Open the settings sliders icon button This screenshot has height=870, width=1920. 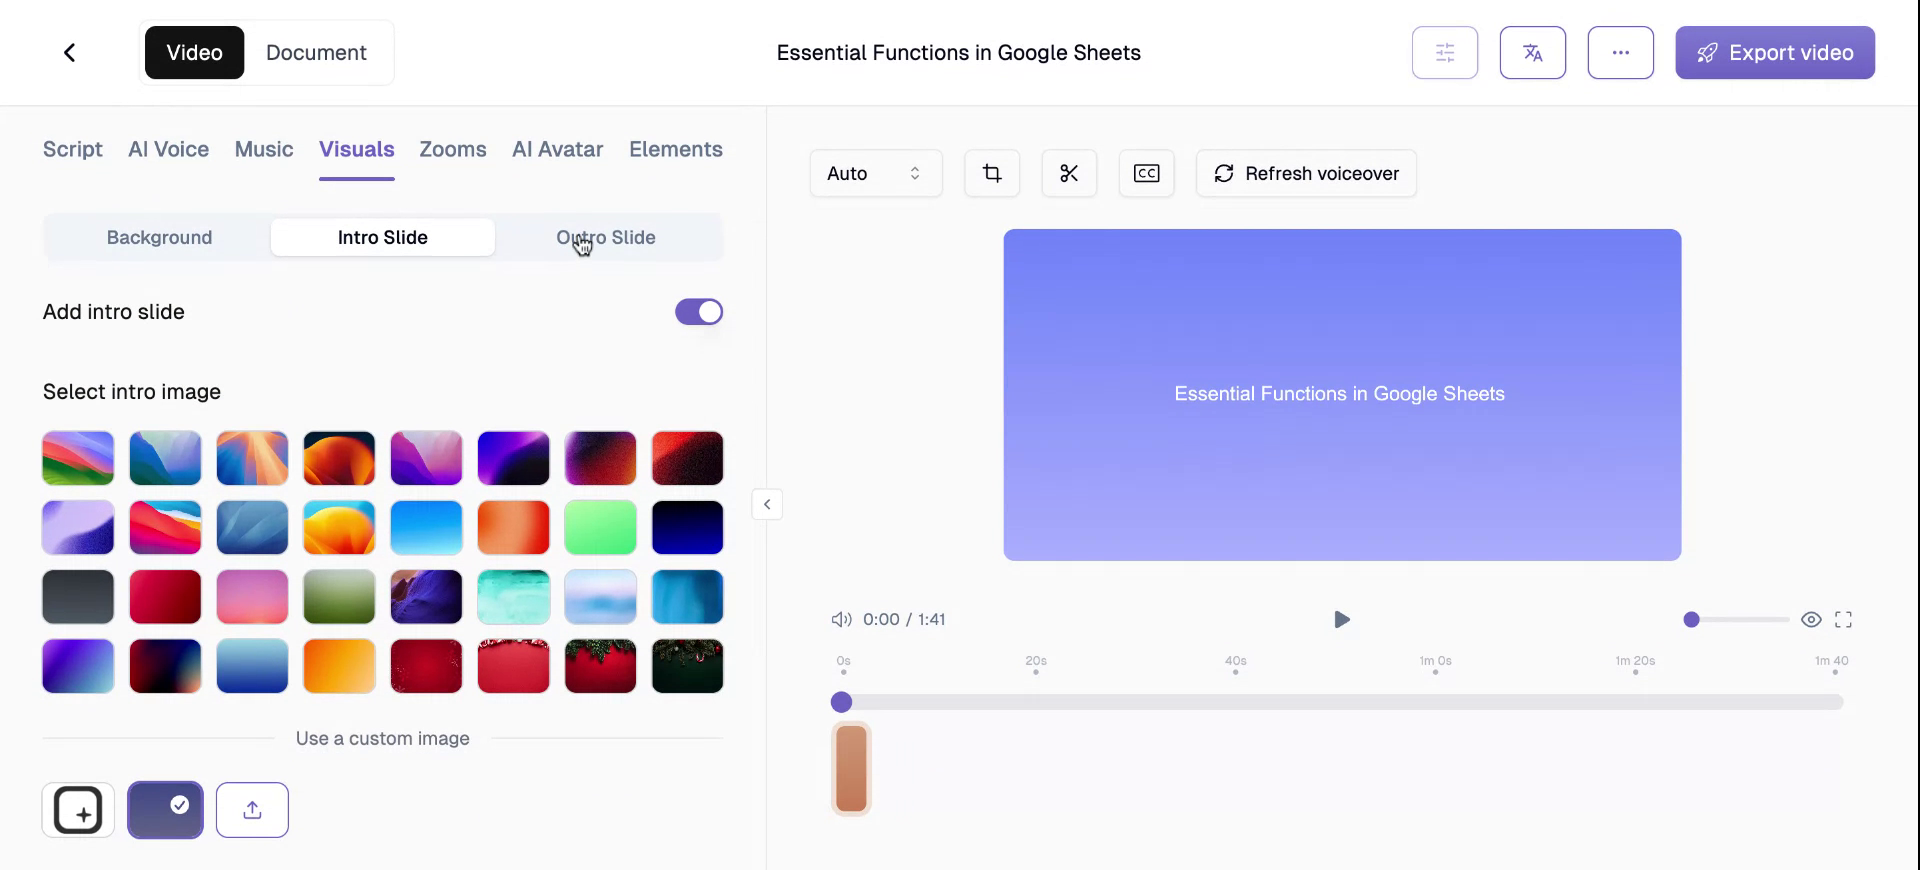tap(1445, 53)
